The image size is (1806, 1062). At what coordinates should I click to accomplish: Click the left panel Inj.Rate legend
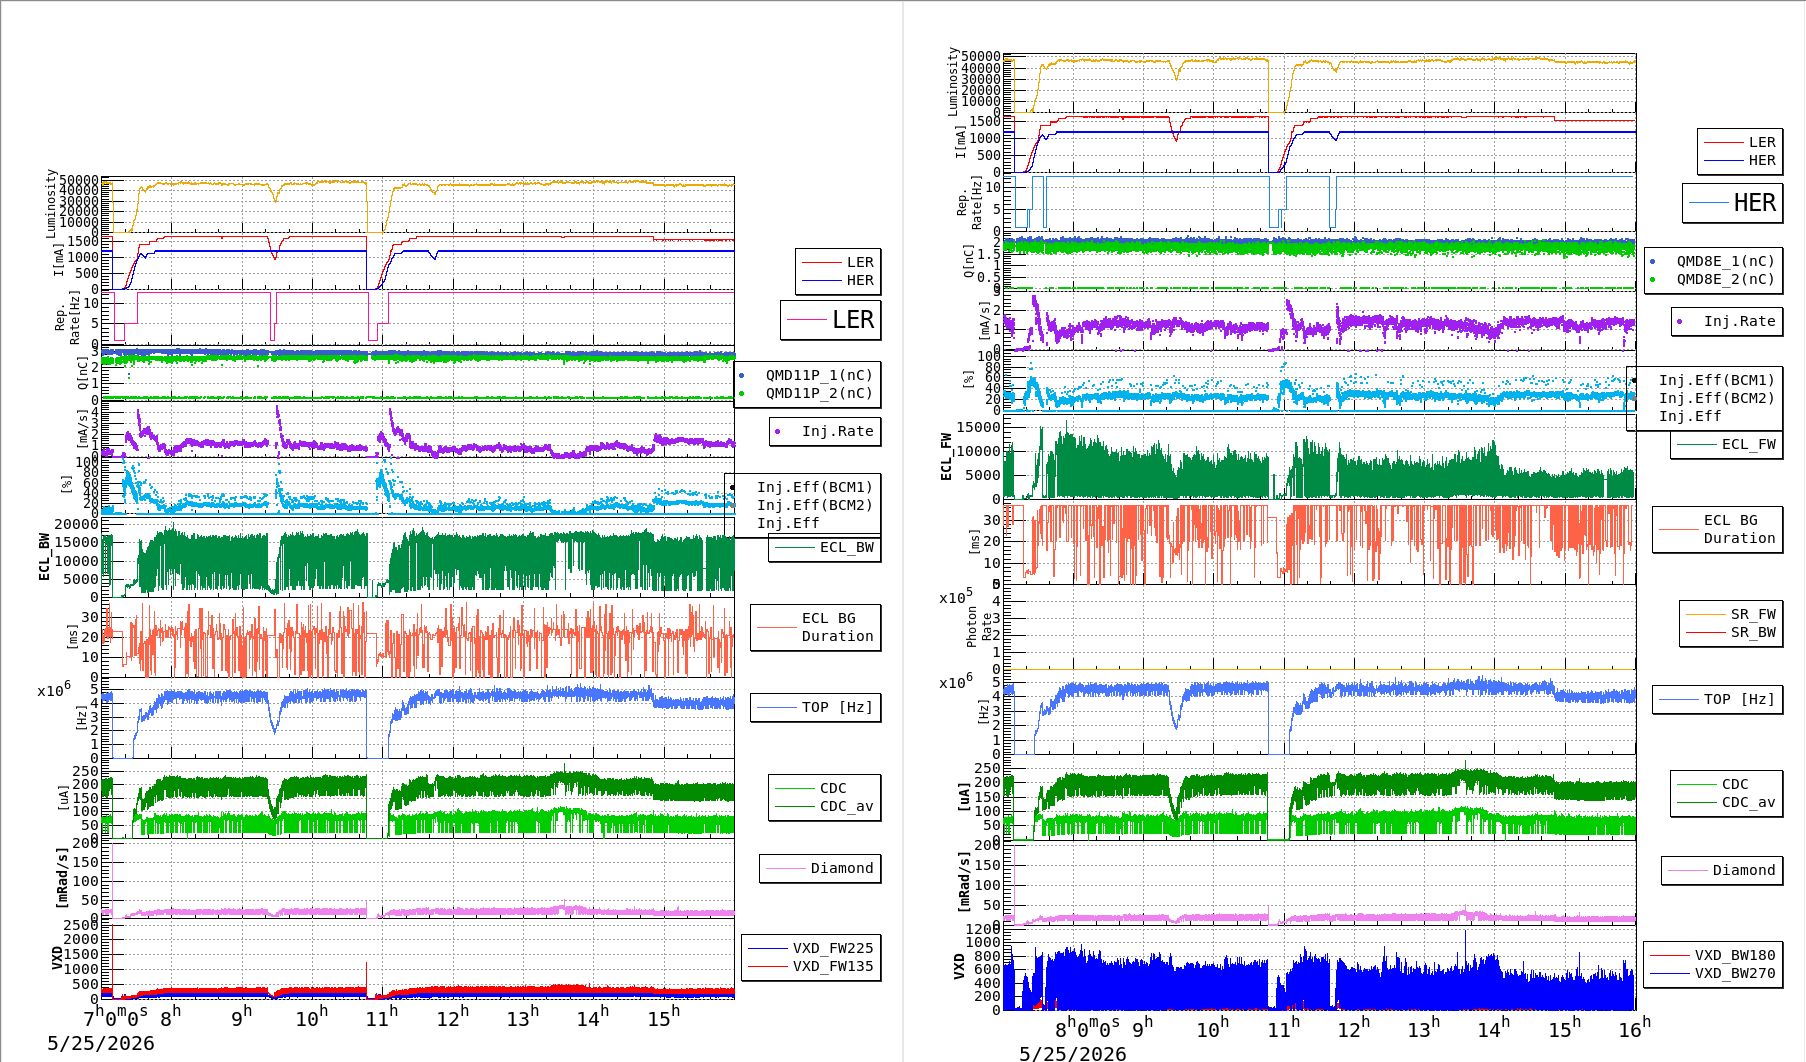[x=825, y=431]
